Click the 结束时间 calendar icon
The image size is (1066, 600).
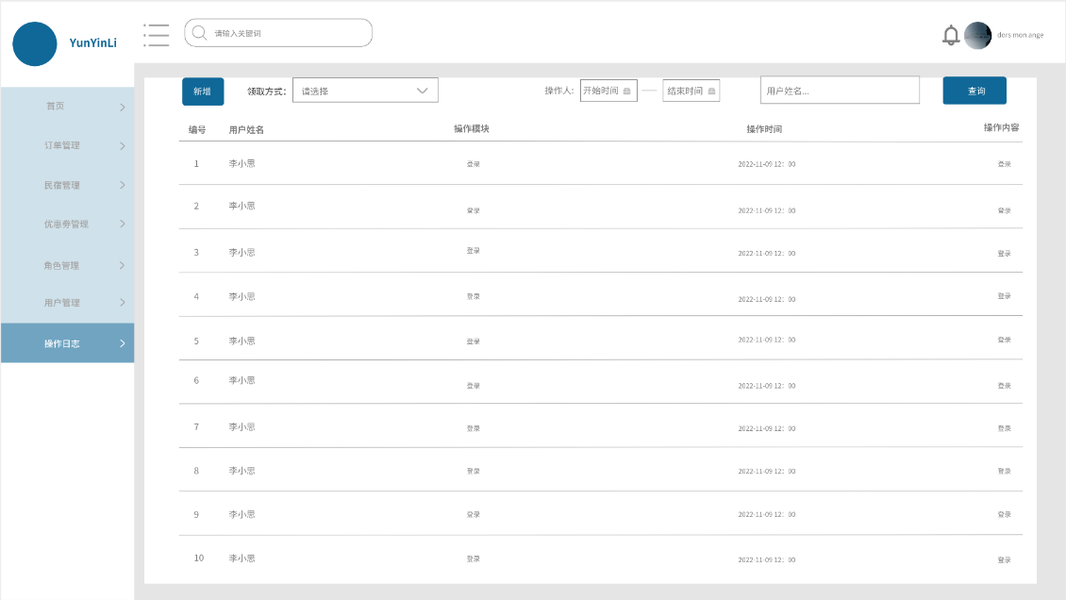coord(711,91)
